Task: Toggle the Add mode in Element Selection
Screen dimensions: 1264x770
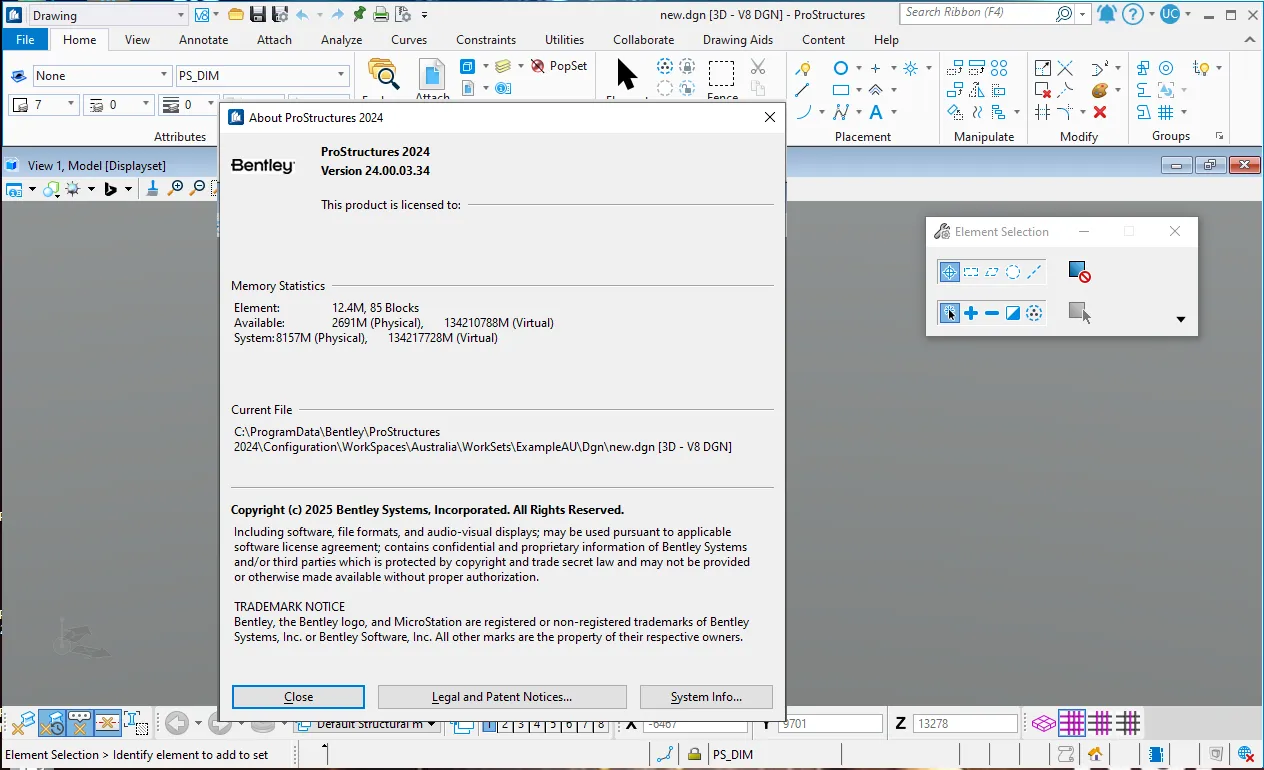Action: tap(971, 313)
